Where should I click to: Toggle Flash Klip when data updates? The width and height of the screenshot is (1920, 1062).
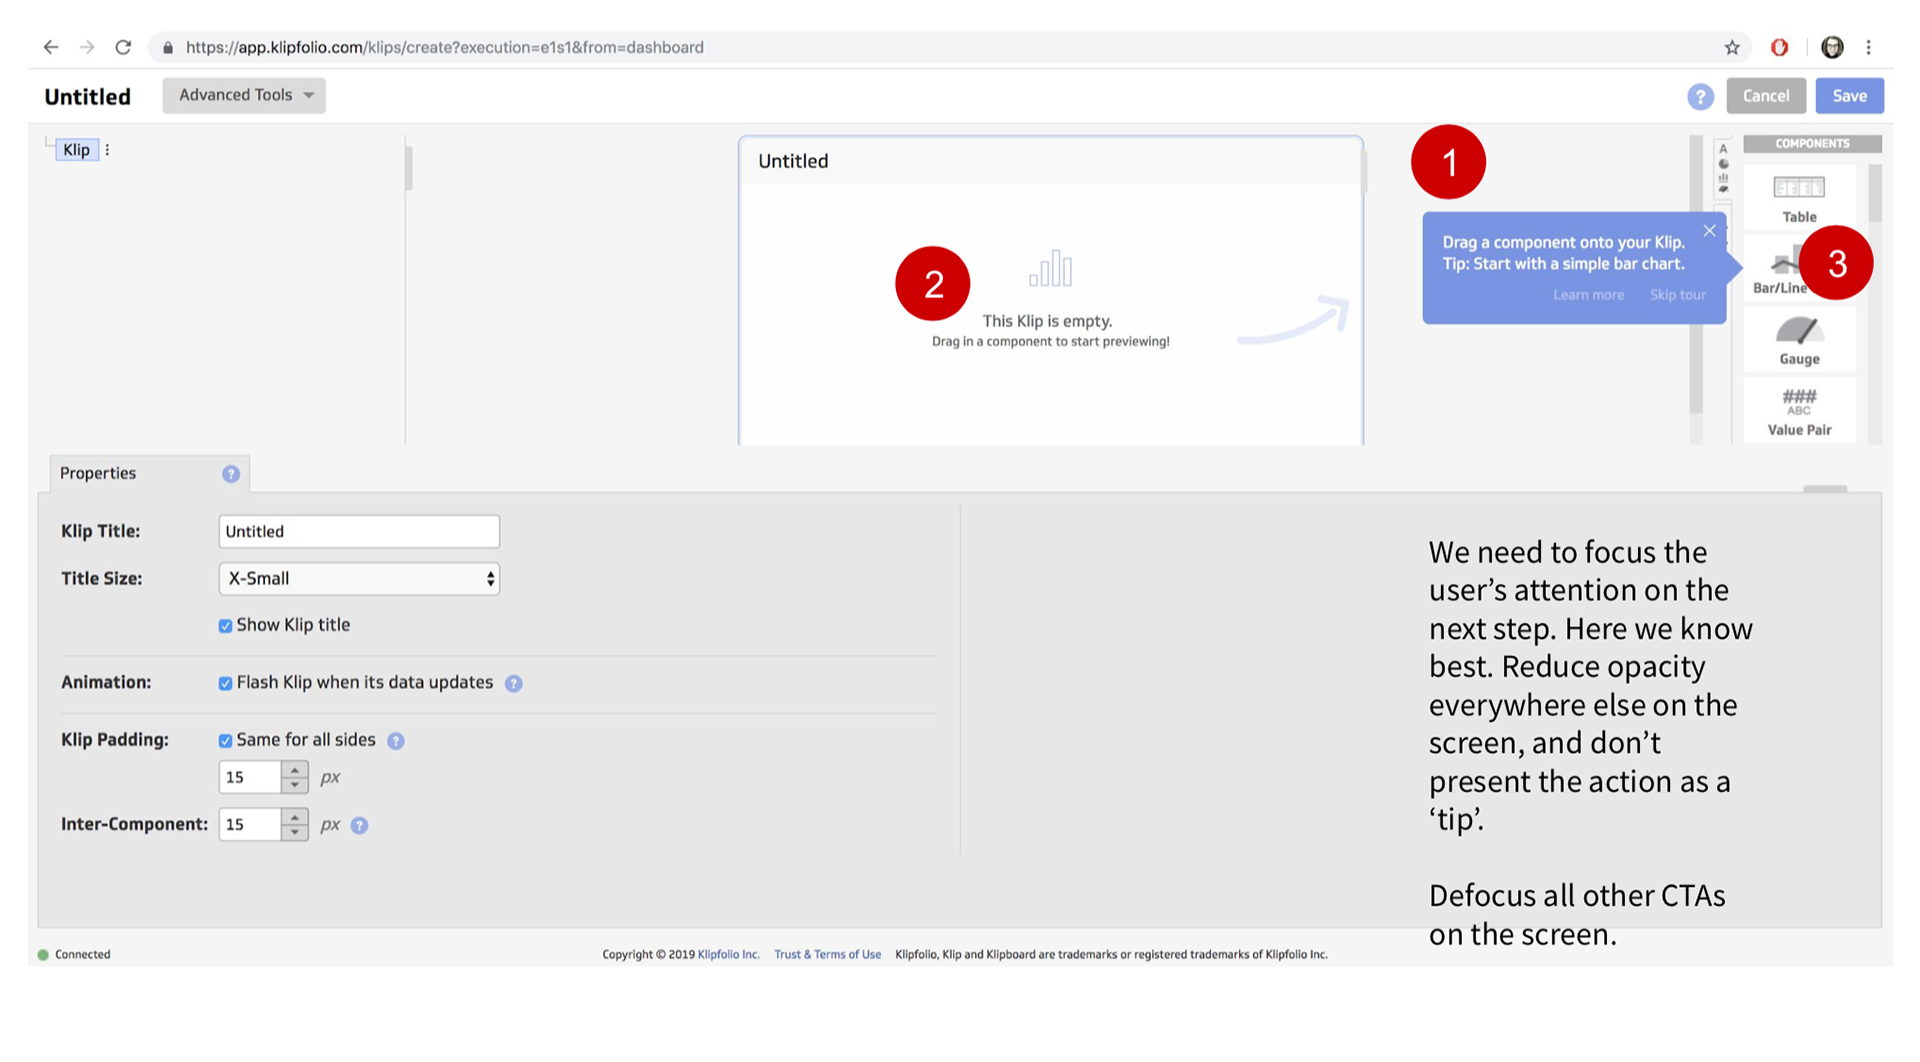[x=225, y=683]
